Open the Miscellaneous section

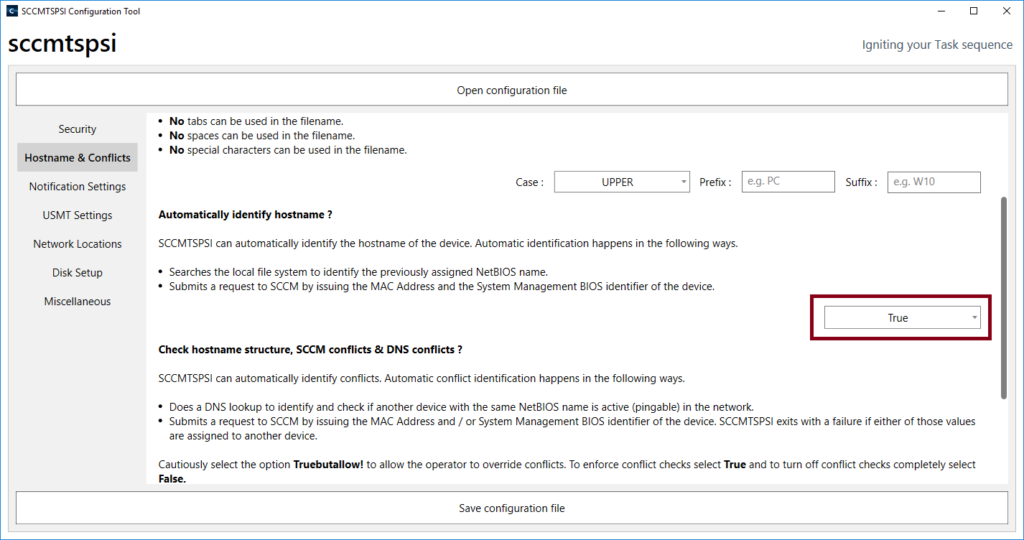tap(77, 302)
